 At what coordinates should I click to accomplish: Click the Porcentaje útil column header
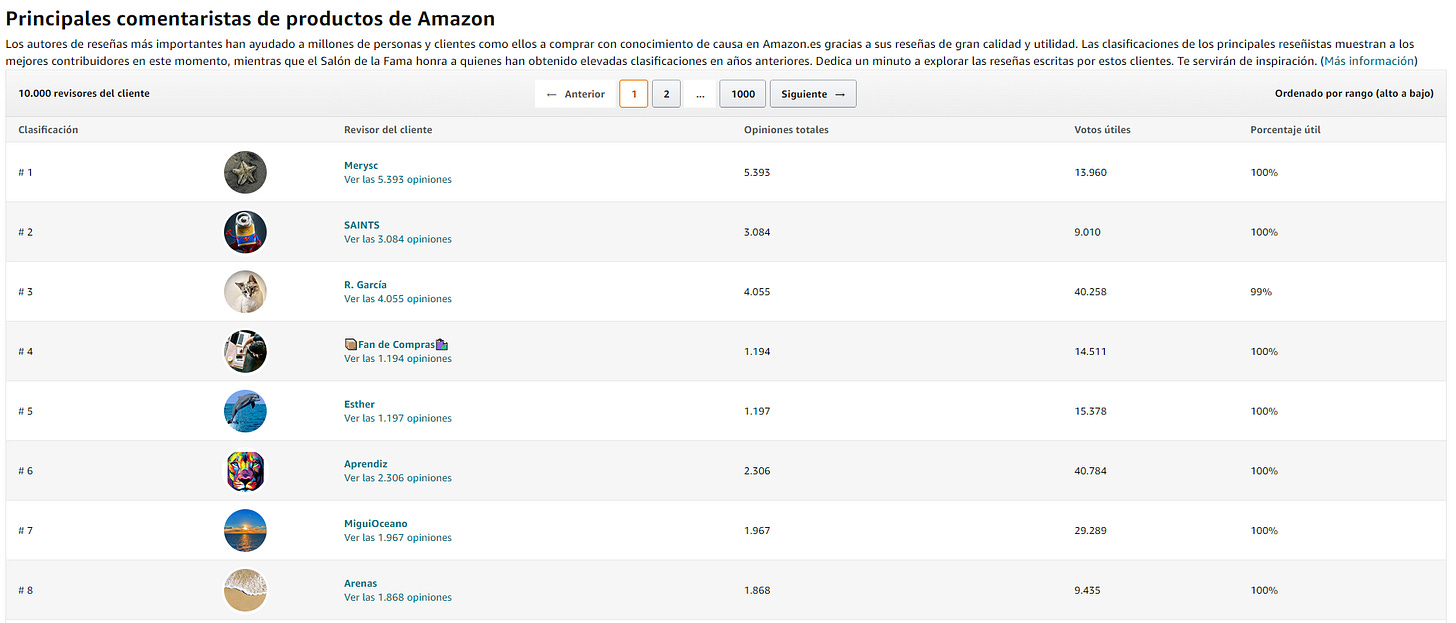(1285, 130)
